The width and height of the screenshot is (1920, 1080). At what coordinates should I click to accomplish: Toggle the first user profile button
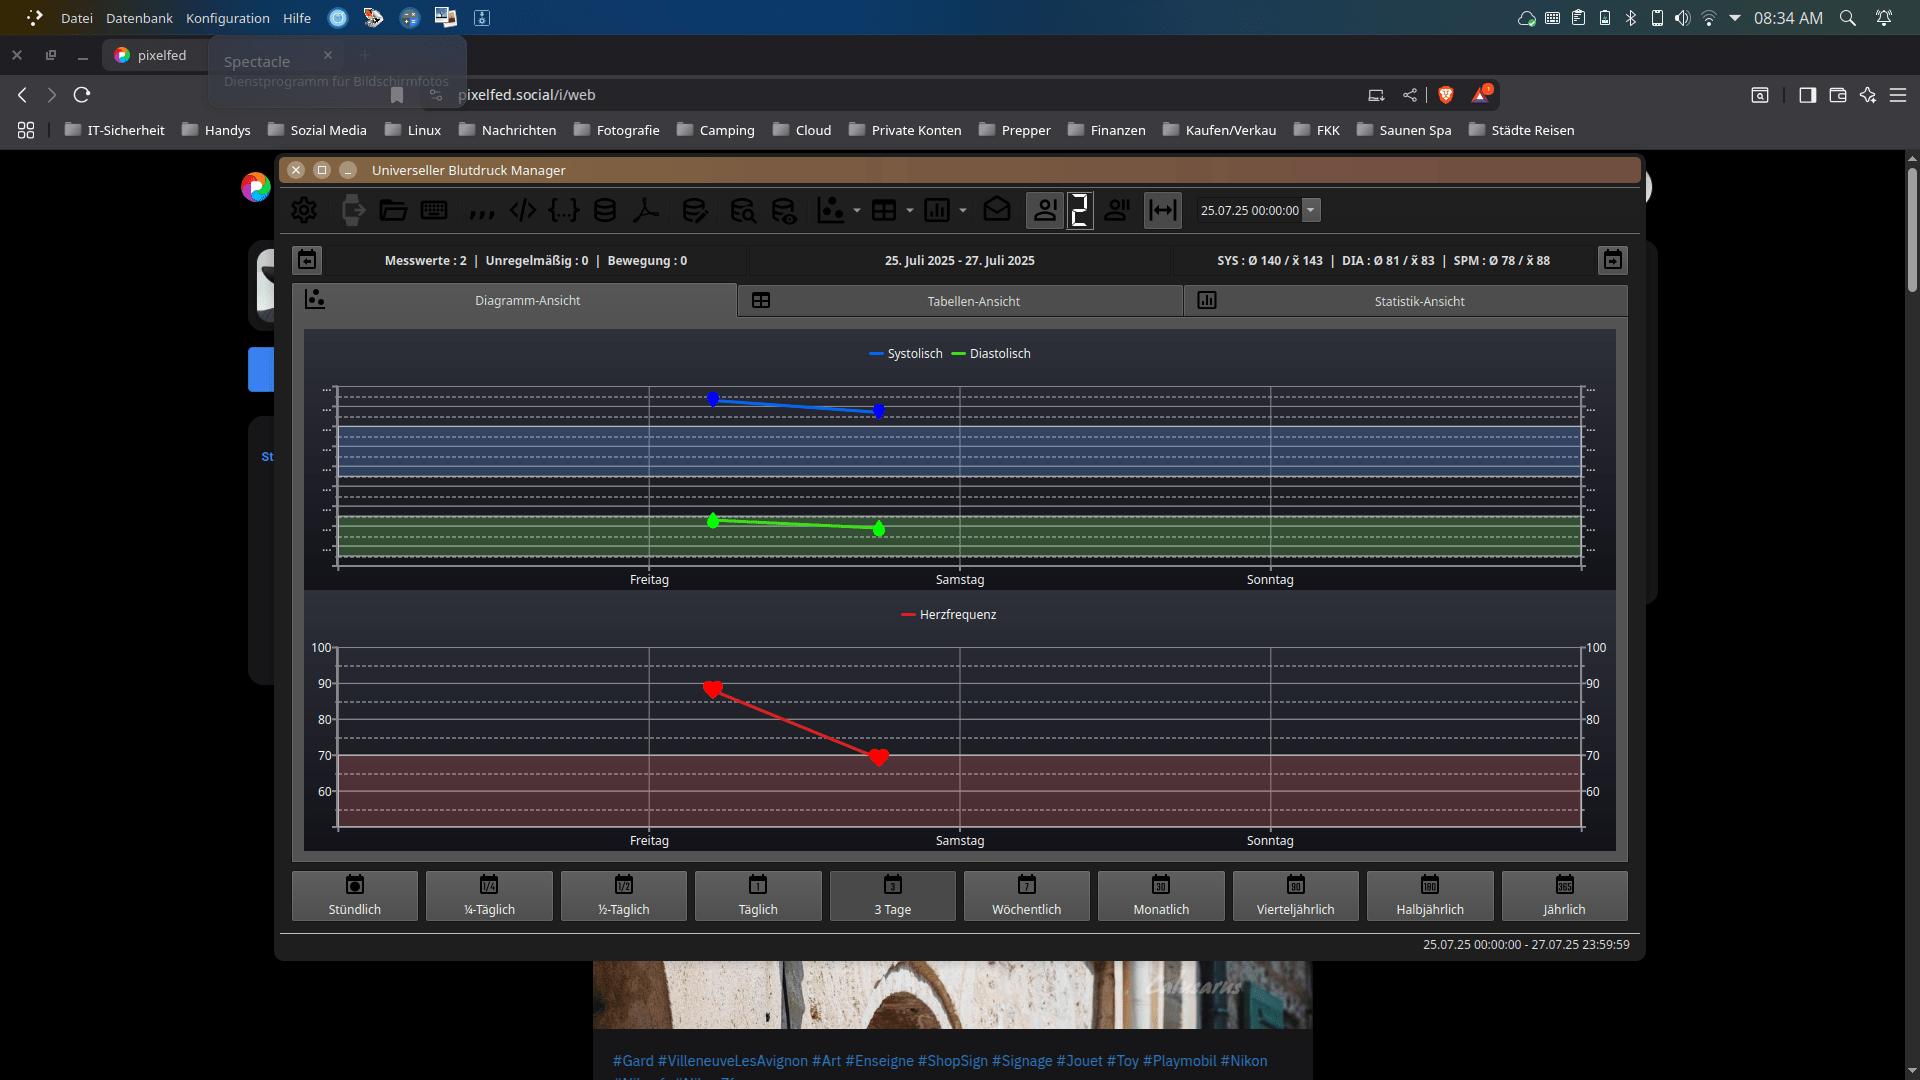(x=1045, y=211)
